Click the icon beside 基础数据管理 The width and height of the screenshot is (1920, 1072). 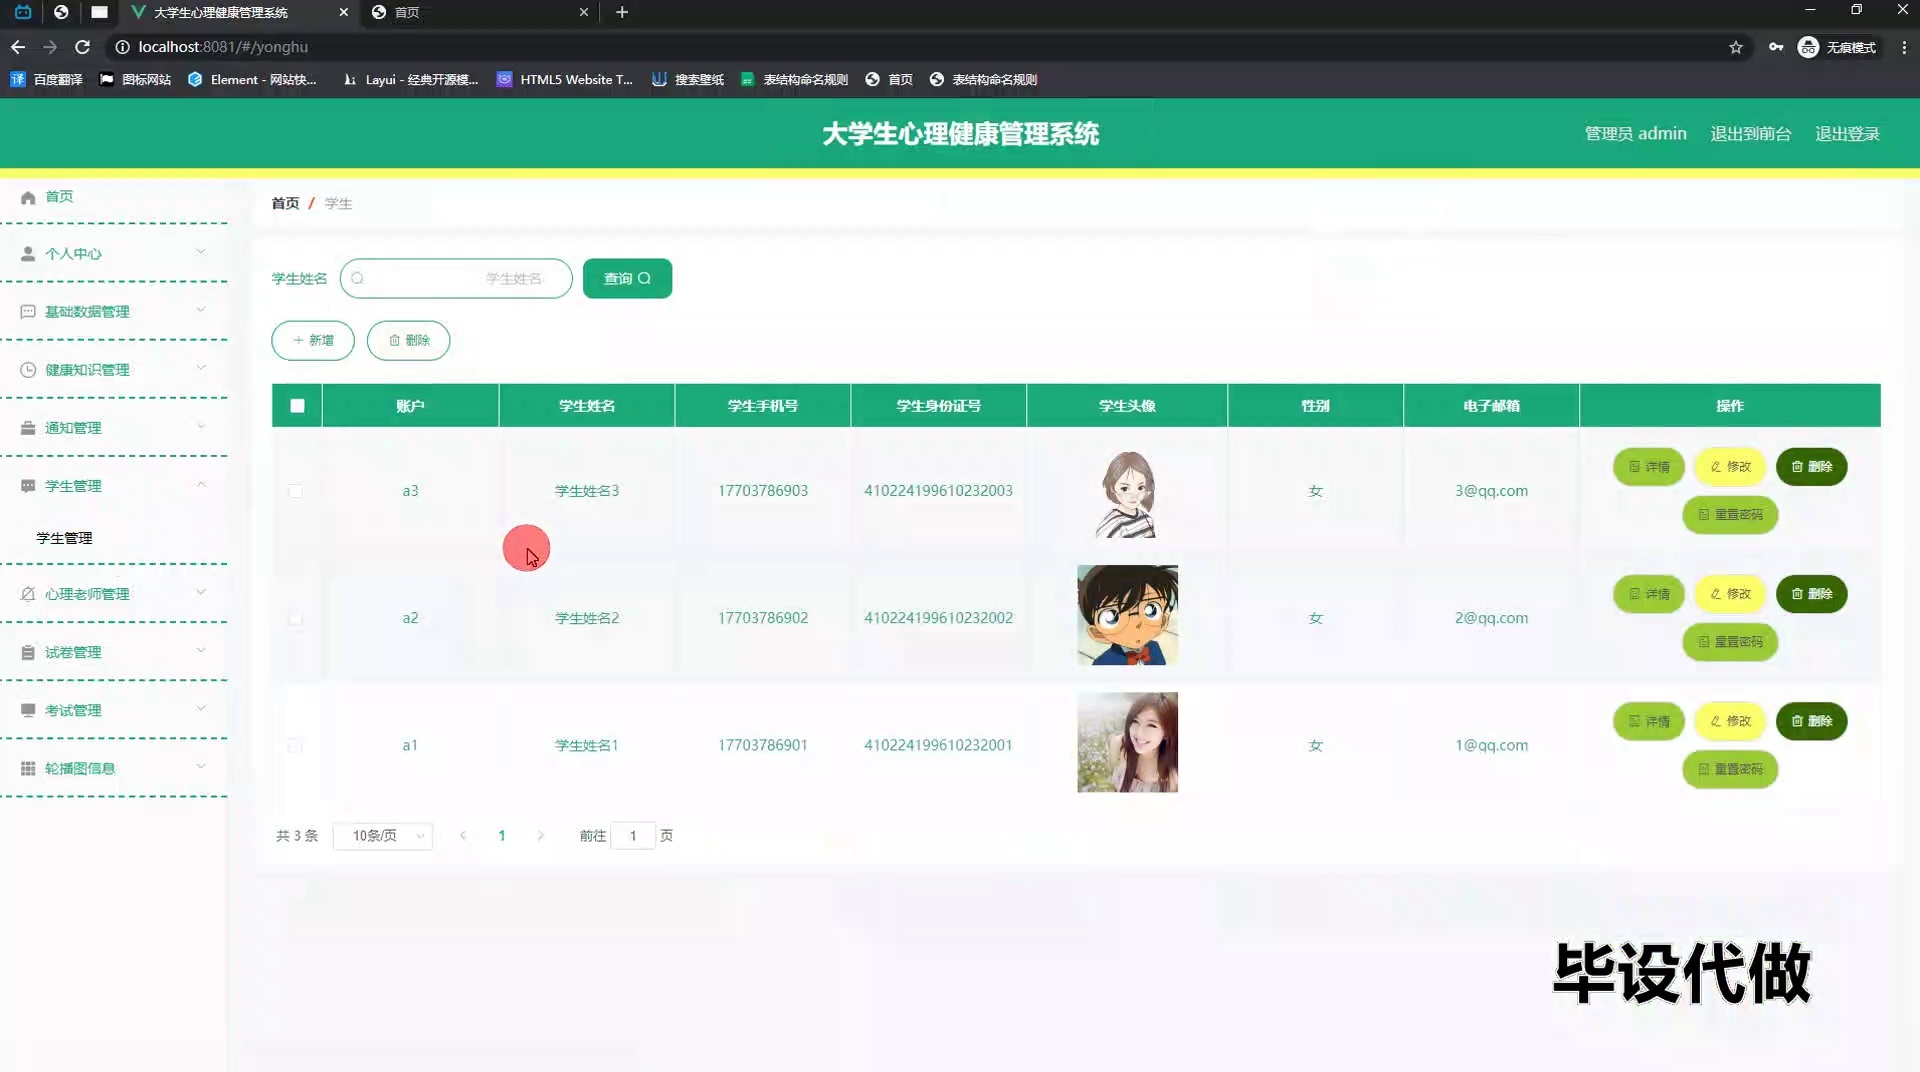[28, 312]
